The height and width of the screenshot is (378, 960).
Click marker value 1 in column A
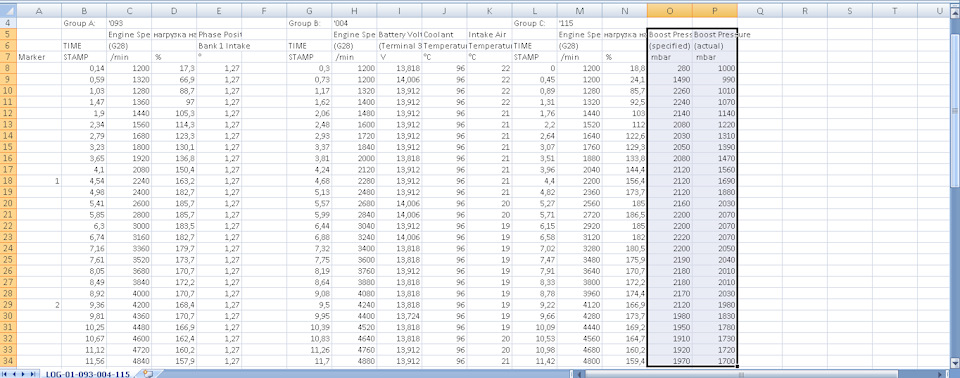pyautogui.click(x=39, y=181)
